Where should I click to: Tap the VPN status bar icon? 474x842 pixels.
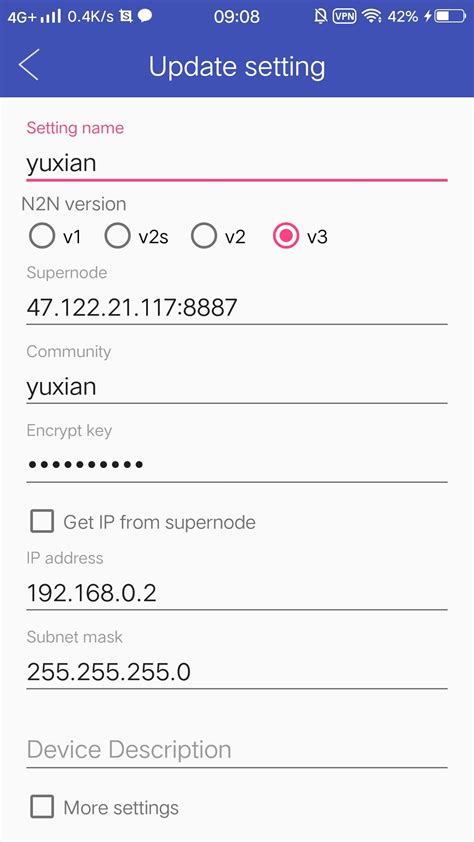point(345,16)
